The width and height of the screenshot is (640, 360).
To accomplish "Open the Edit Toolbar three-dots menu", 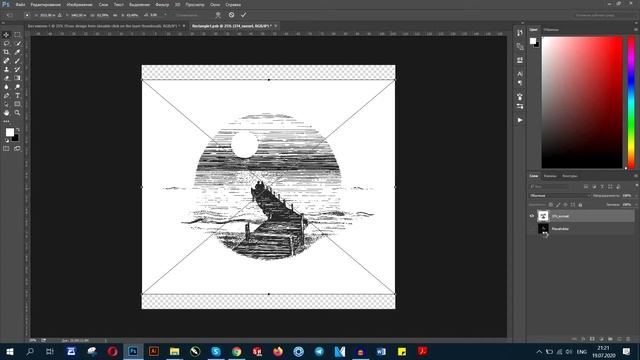I will [x=6, y=121].
